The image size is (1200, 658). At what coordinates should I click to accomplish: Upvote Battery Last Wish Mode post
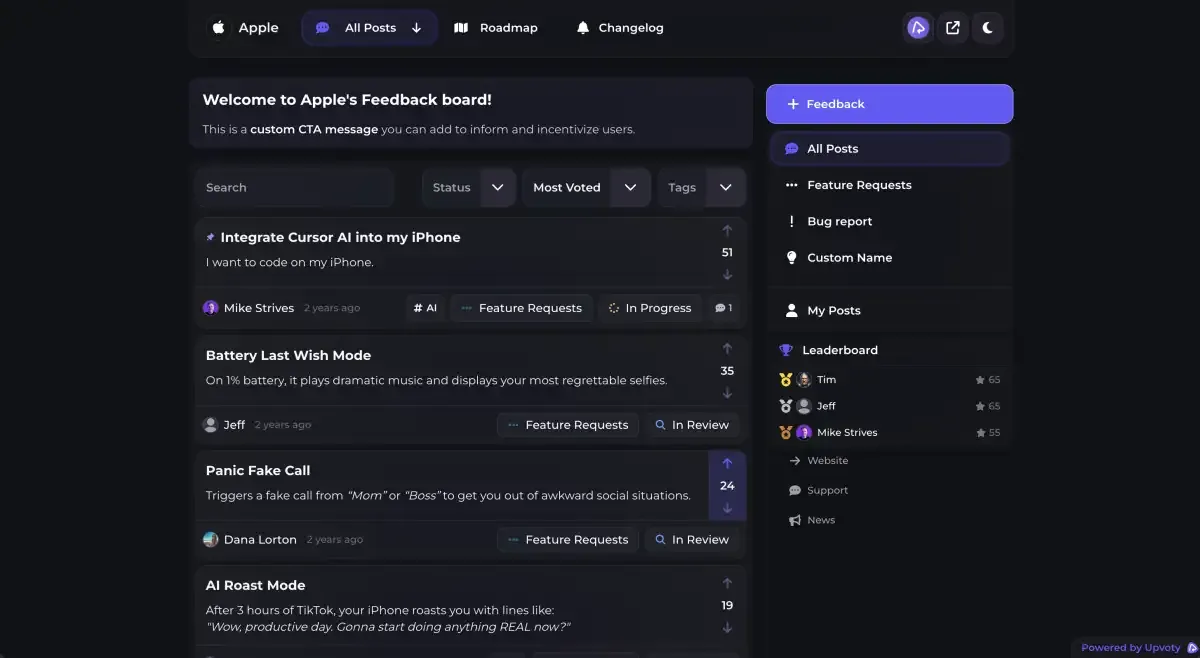727,349
